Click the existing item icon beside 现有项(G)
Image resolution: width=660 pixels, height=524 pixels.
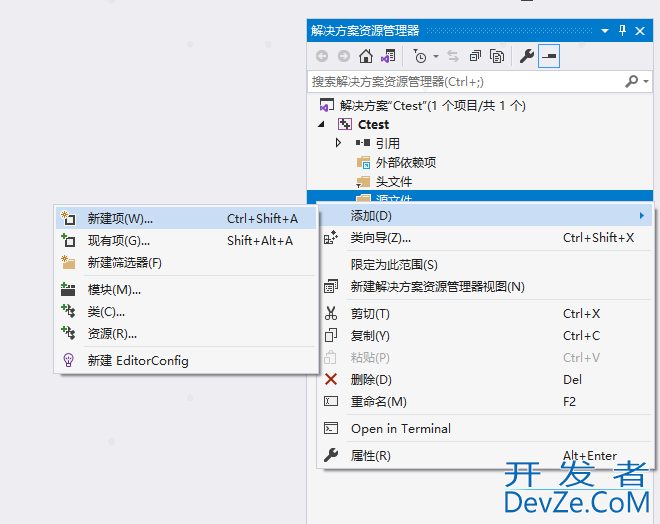68,240
